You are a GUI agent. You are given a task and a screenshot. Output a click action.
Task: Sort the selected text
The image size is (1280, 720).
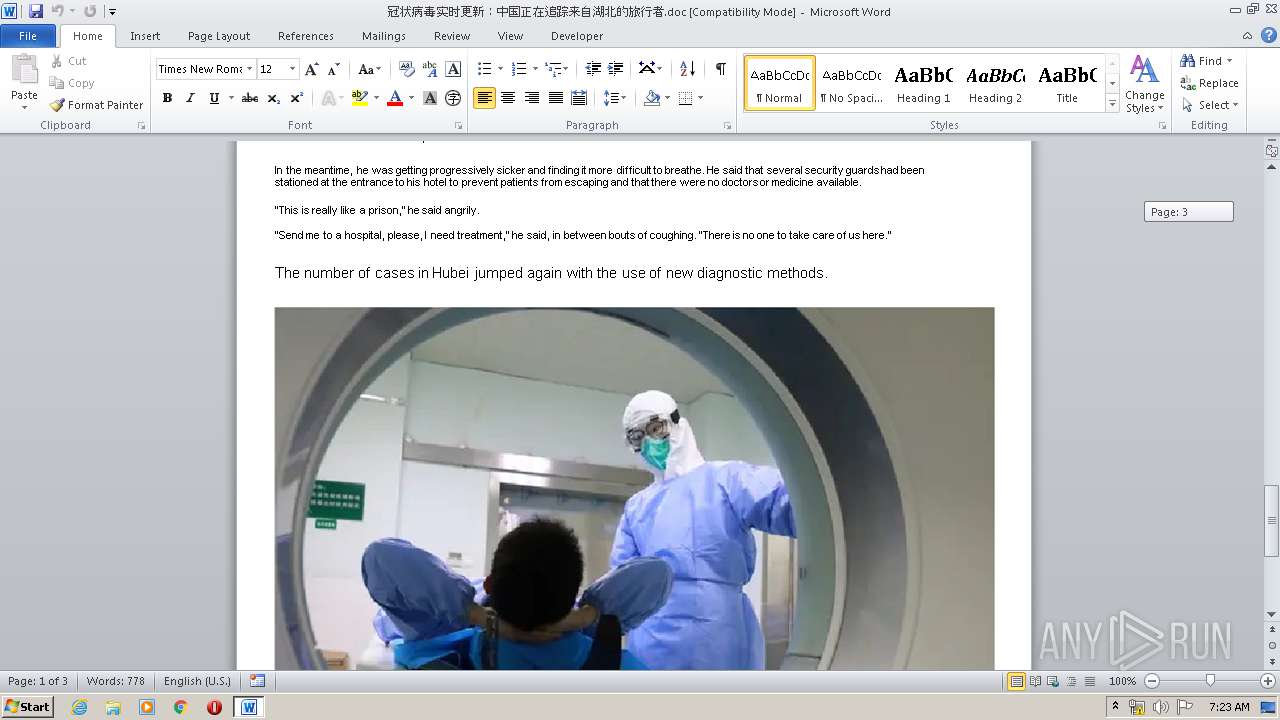687,69
